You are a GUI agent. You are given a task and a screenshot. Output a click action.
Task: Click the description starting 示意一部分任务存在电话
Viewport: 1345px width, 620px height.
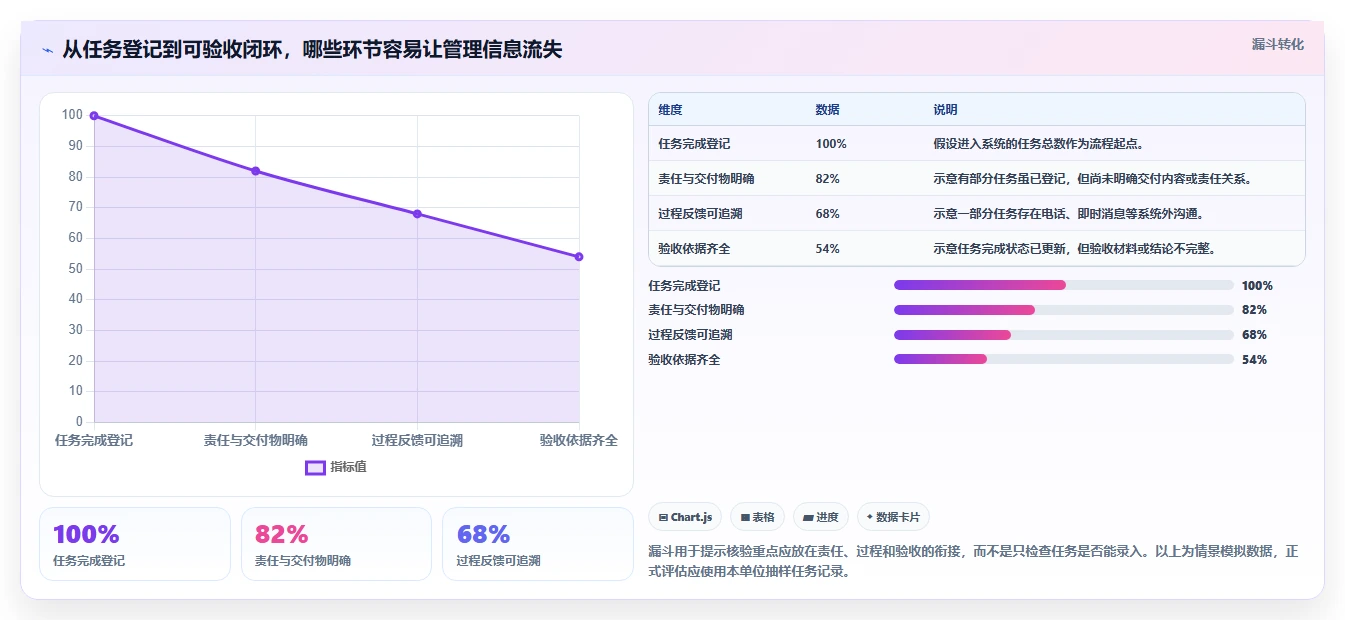tap(1069, 214)
